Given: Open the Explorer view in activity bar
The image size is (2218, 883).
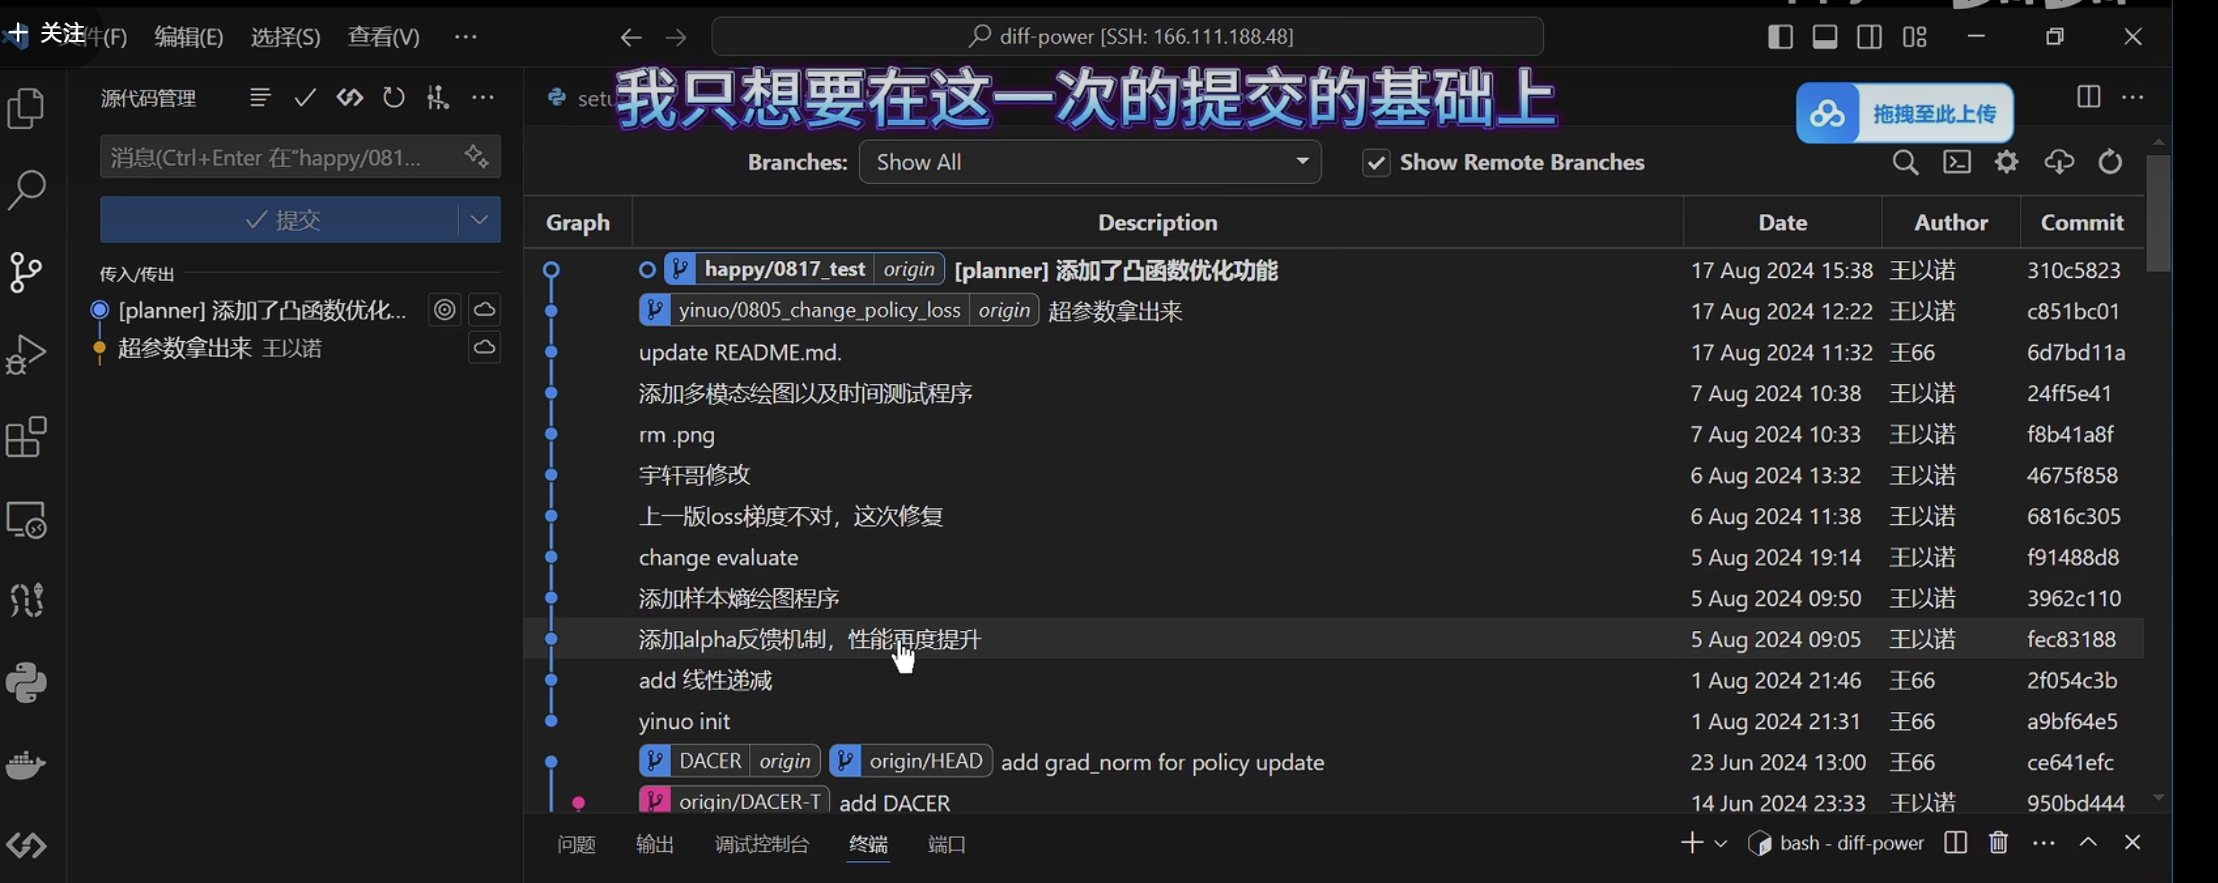Looking at the screenshot, I should [x=26, y=108].
